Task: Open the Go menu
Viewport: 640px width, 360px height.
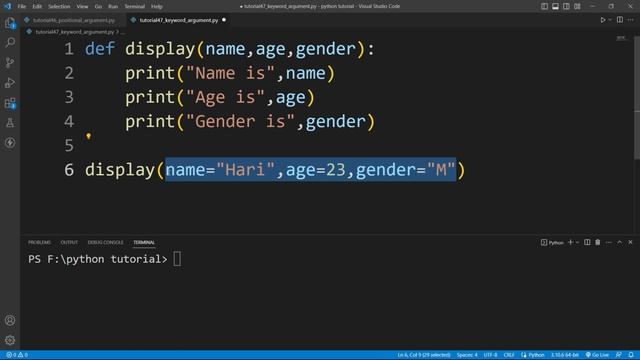Action: pyautogui.click(x=98, y=7)
